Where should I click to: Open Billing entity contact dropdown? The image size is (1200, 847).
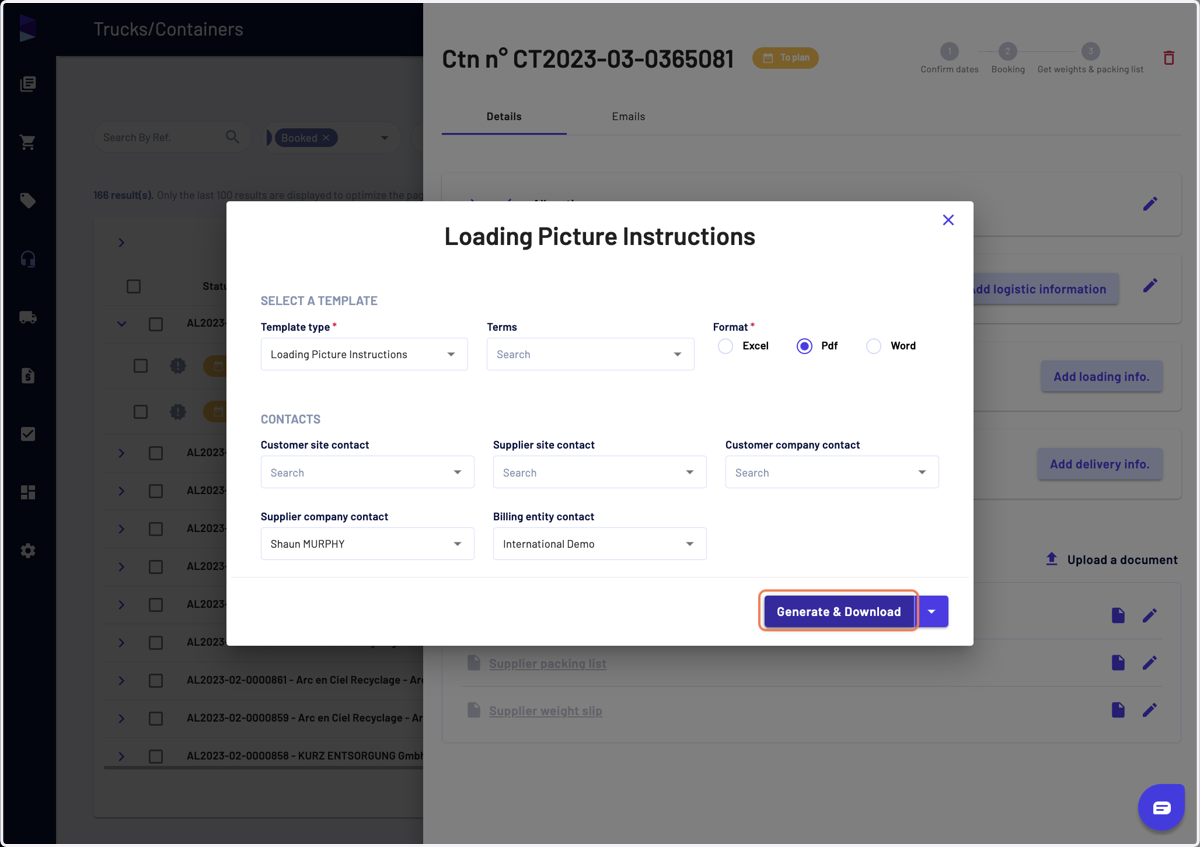tap(599, 544)
